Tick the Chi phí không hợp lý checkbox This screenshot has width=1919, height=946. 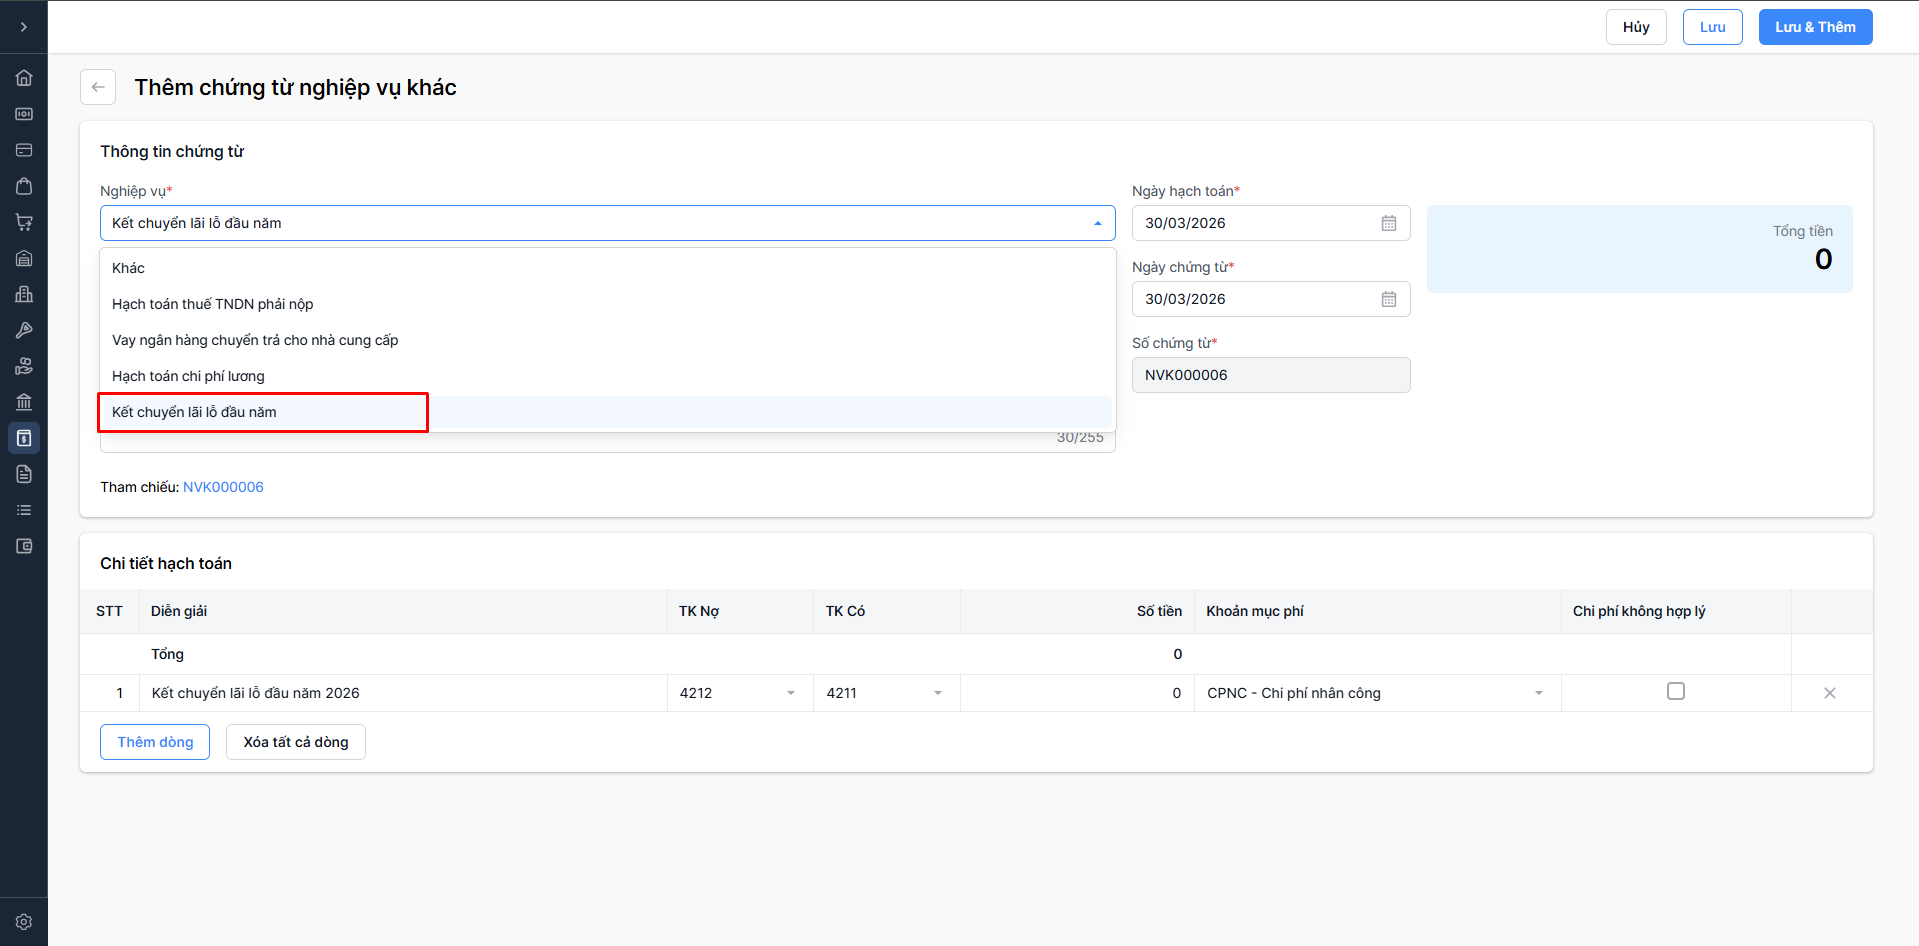(x=1676, y=691)
